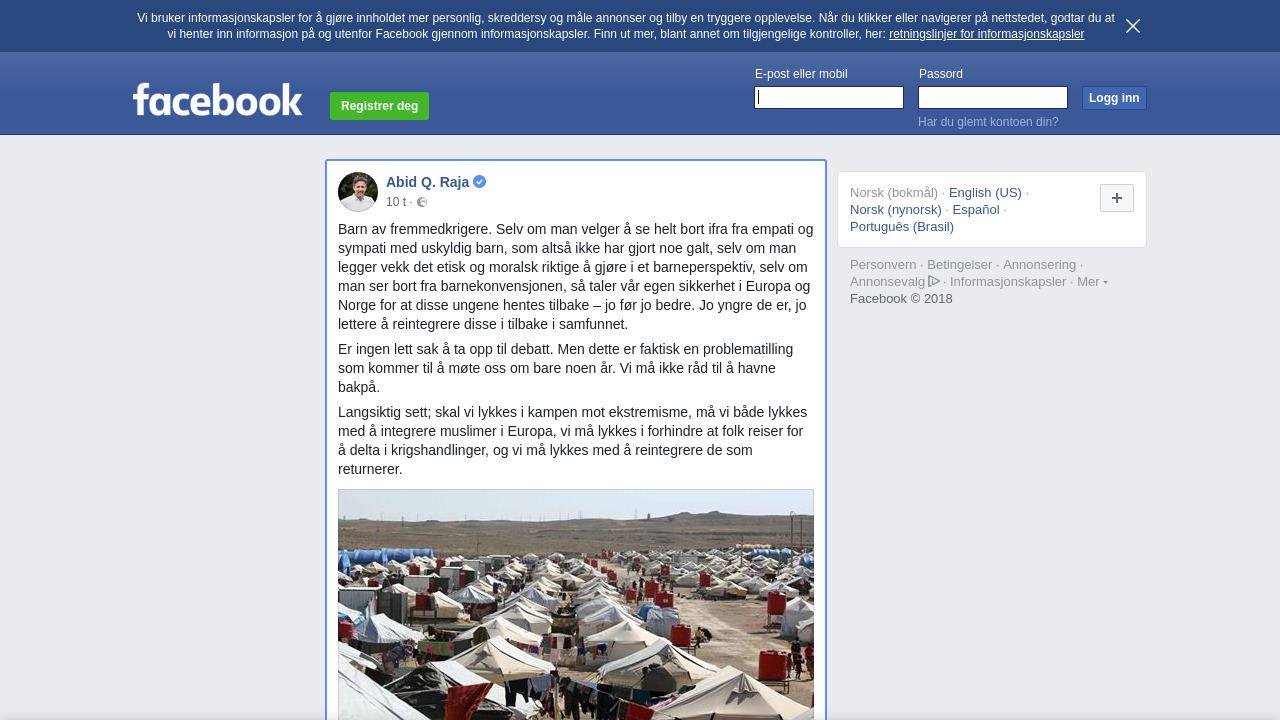Image resolution: width=1280 pixels, height=720 pixels.
Task: Click the Registrer deg button
Action: (x=379, y=106)
